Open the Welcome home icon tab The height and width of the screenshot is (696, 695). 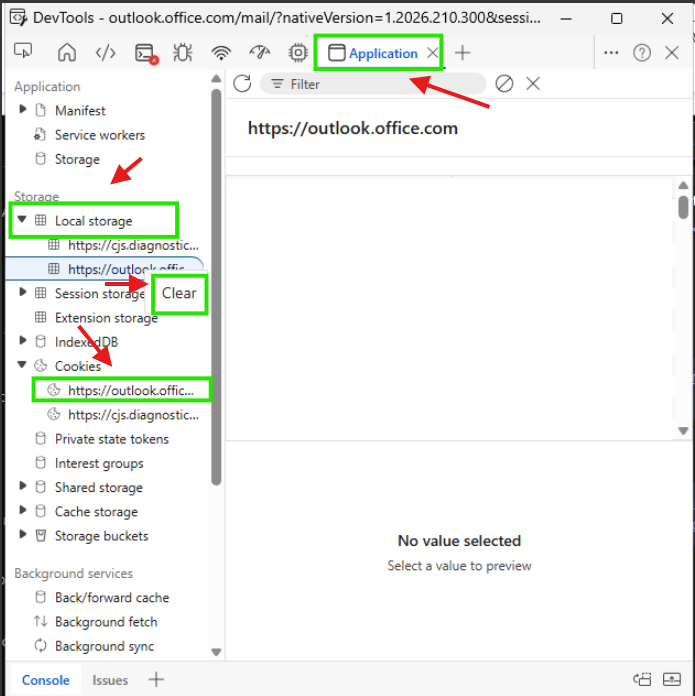(67, 53)
